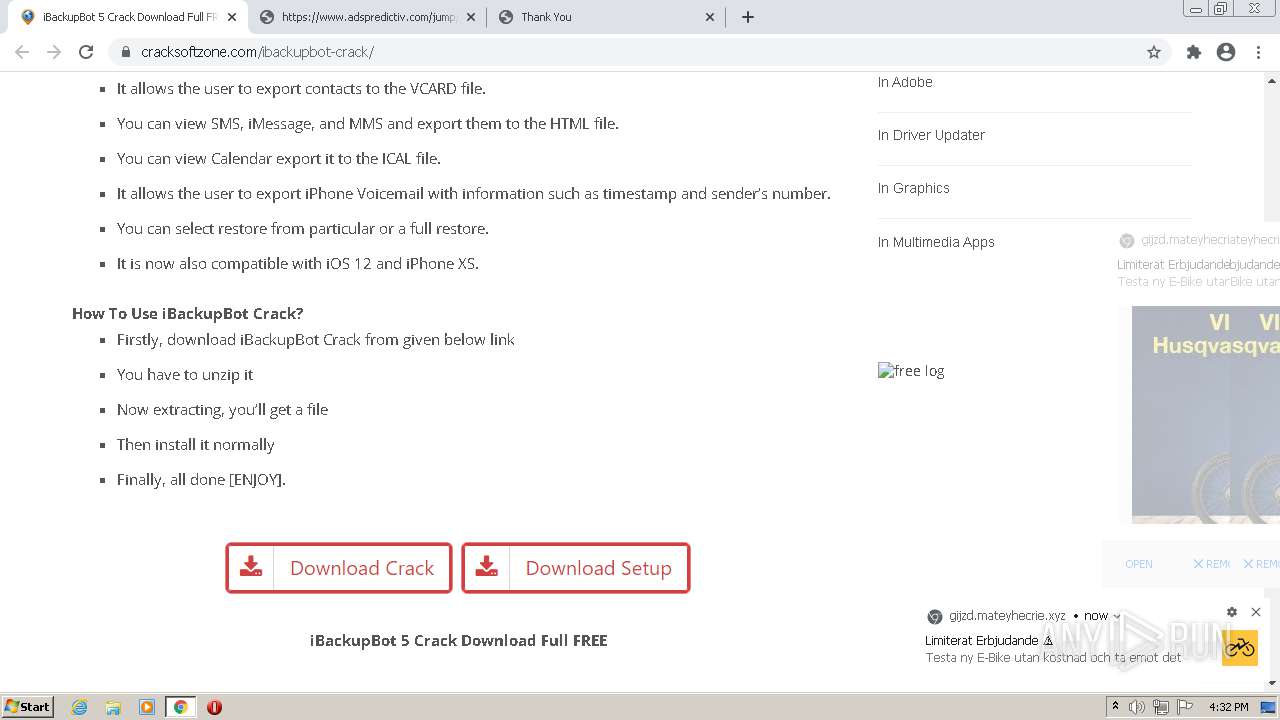
Task: Go back using browser back arrow
Action: click(x=22, y=52)
